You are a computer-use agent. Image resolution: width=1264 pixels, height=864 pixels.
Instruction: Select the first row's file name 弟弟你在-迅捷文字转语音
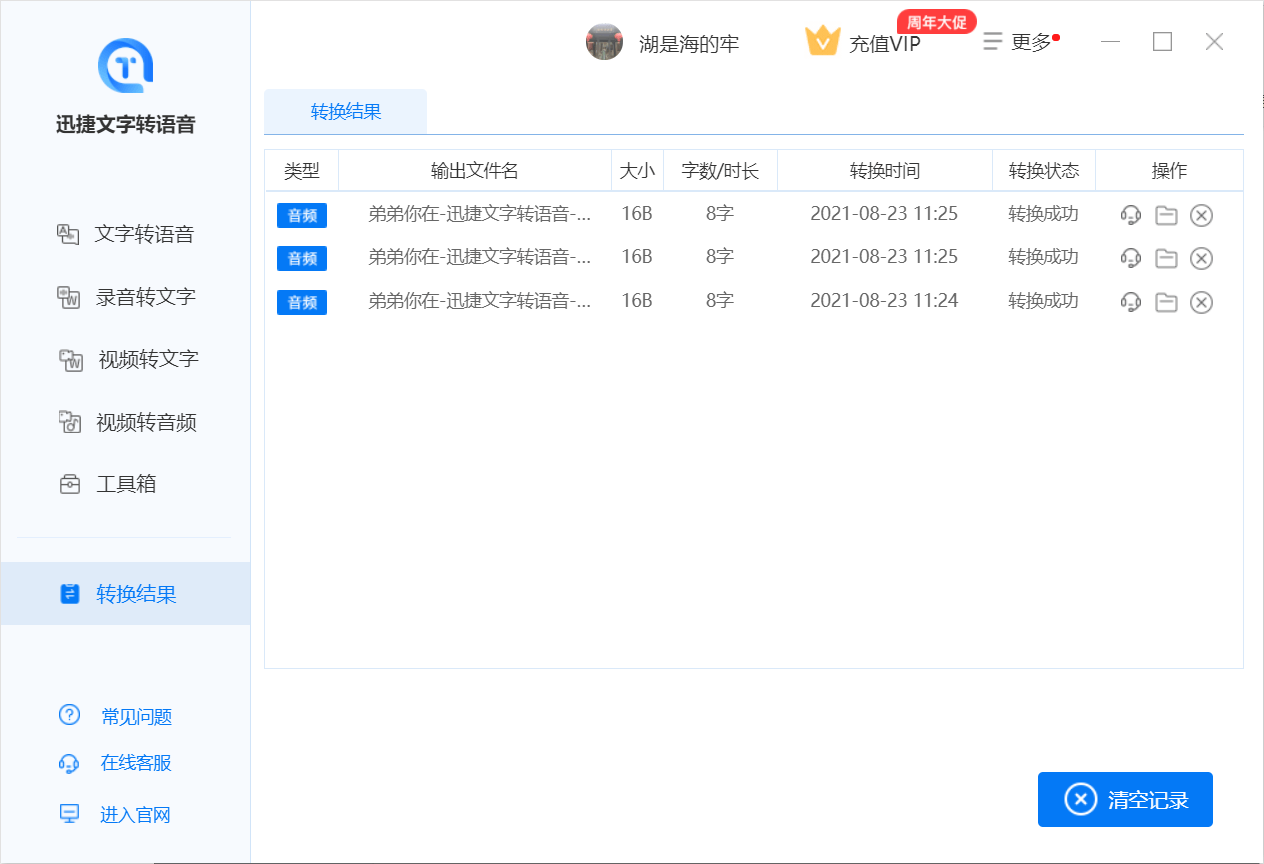point(480,213)
